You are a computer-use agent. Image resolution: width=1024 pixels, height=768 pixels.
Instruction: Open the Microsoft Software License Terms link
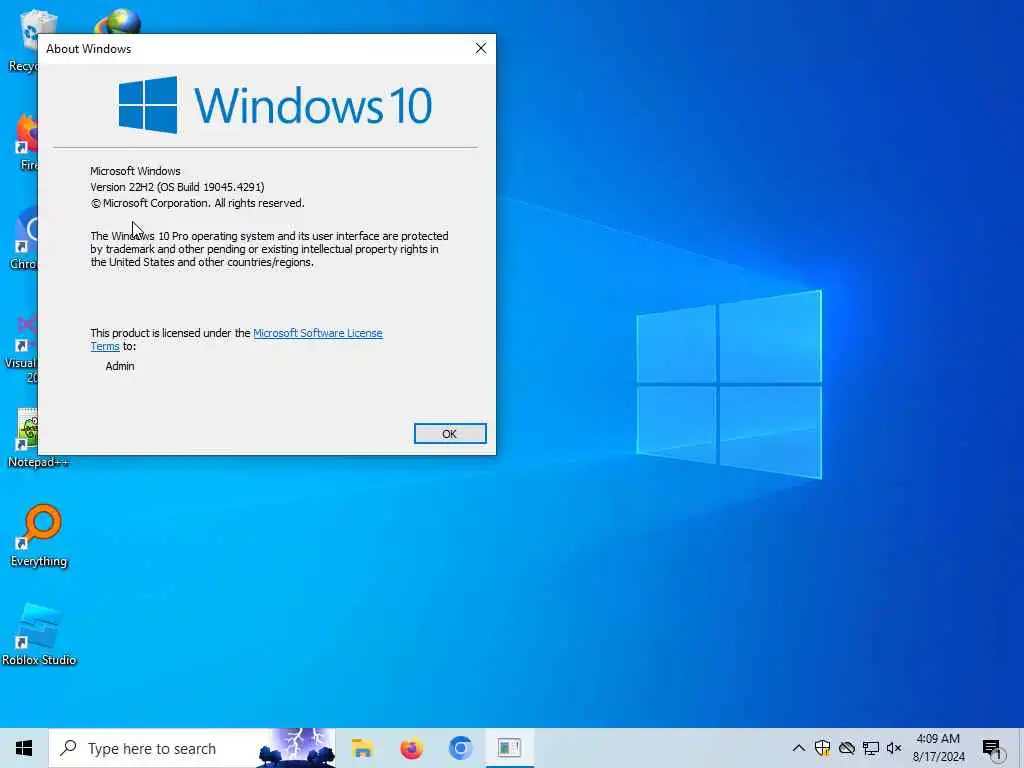[x=236, y=340]
